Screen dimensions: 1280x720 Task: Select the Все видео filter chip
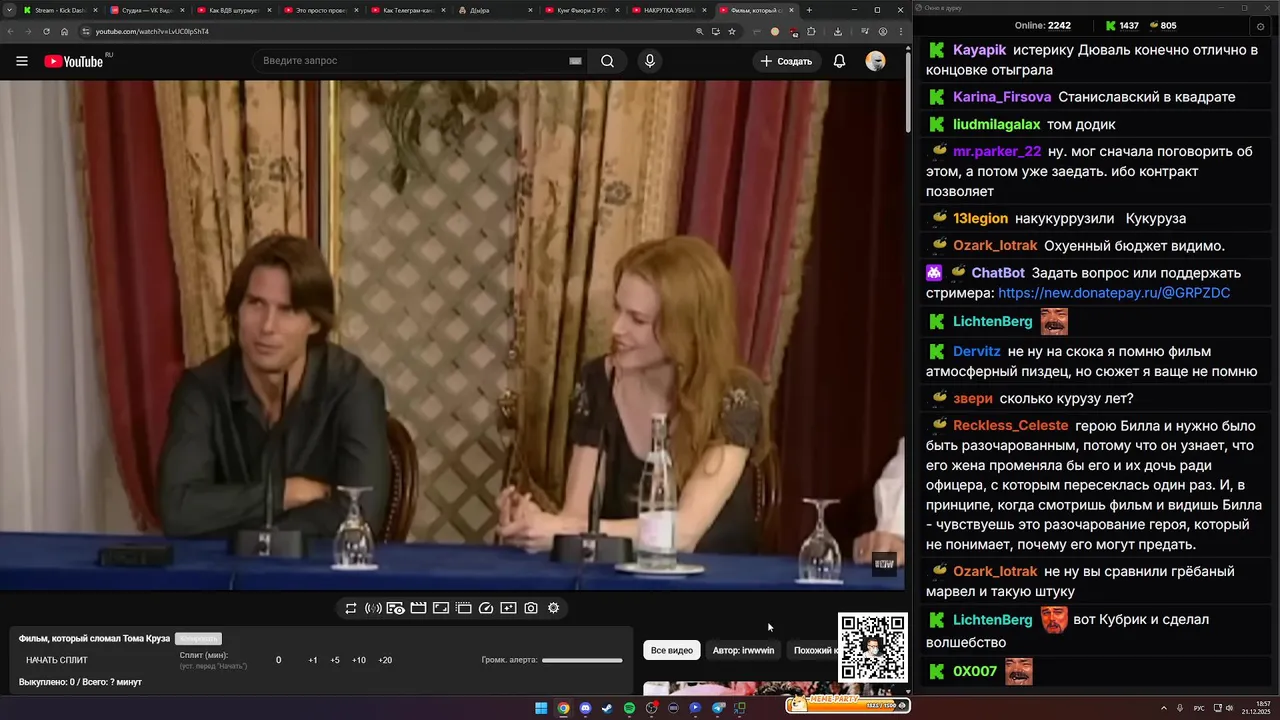672,650
